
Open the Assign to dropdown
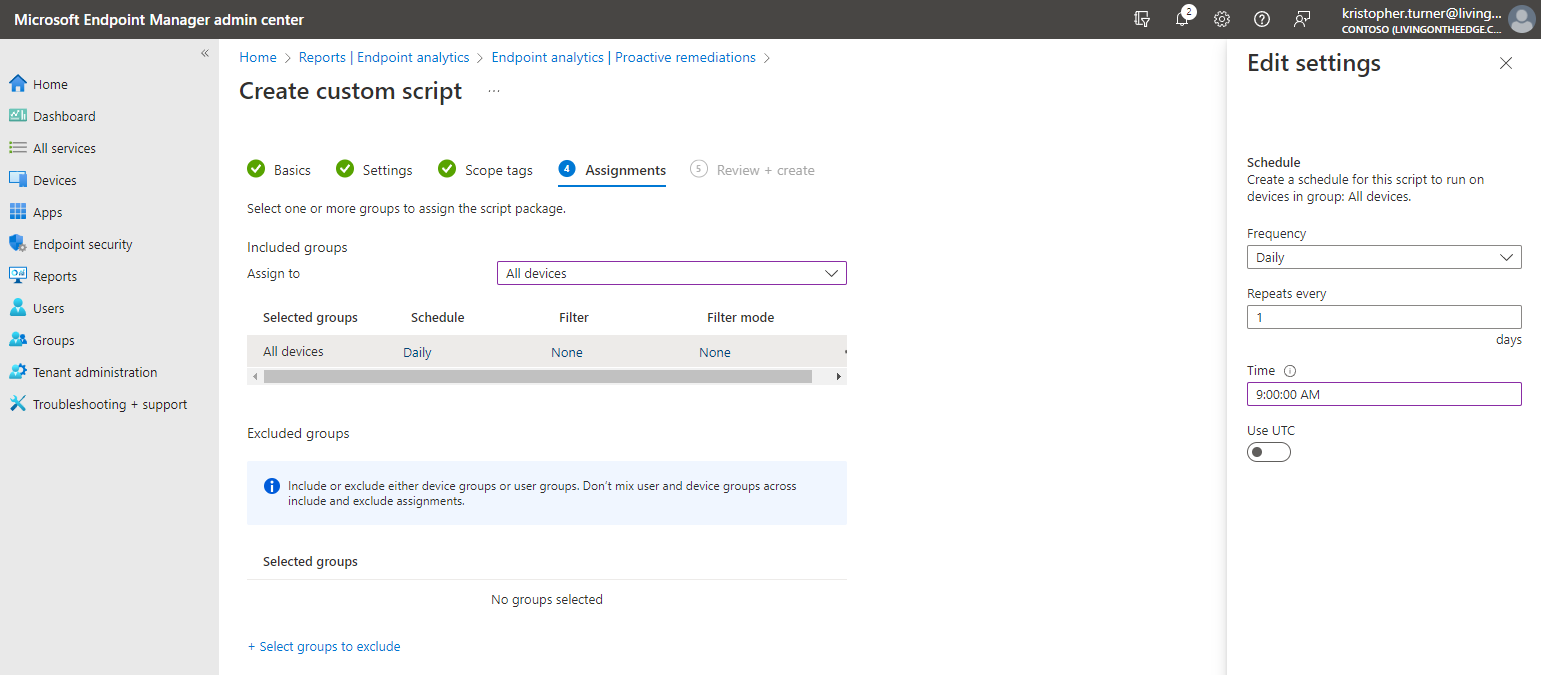point(671,273)
